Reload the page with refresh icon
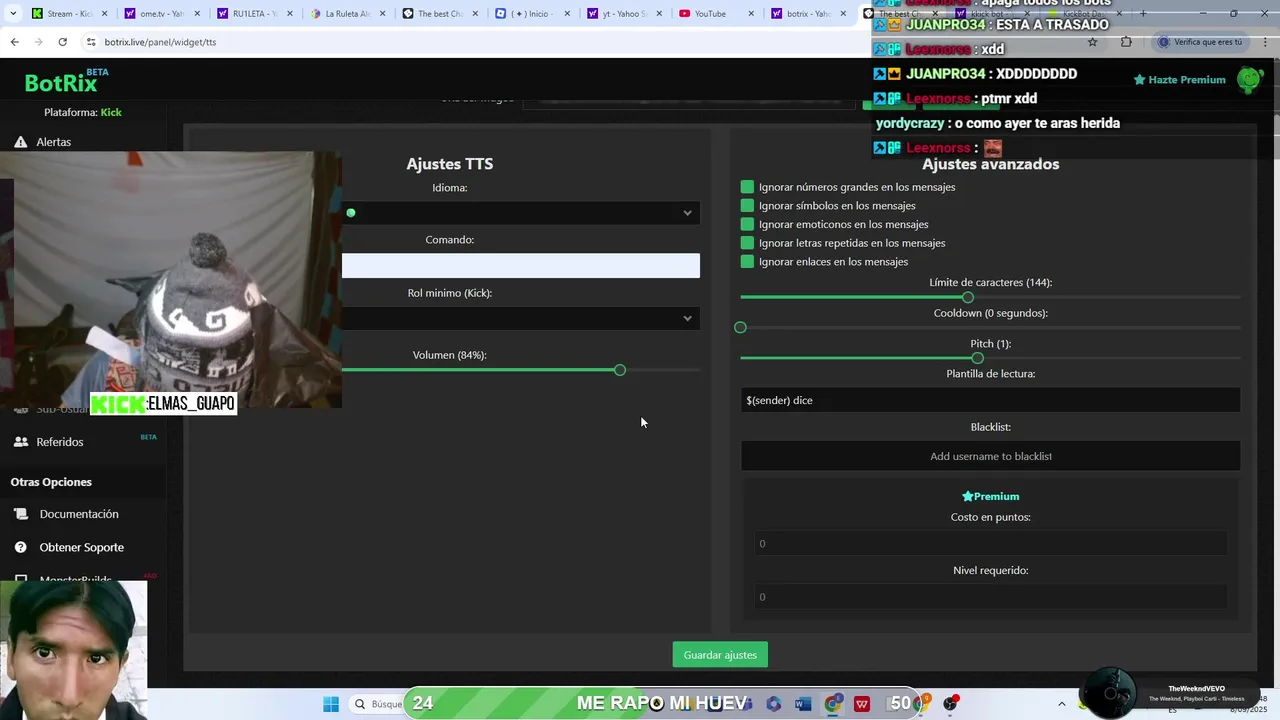 pos(62,42)
